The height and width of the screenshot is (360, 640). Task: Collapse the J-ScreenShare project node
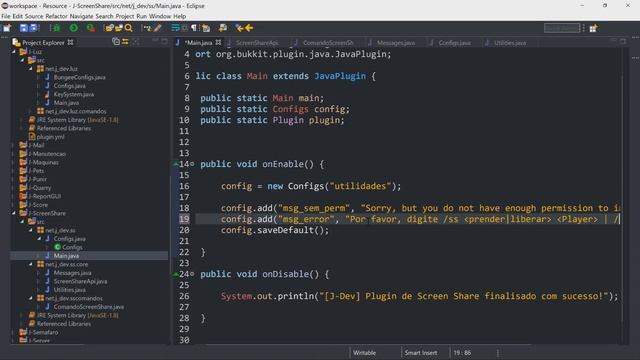[14, 213]
